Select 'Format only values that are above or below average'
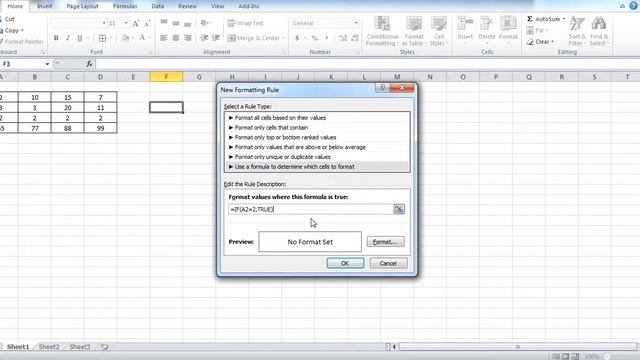This screenshot has width=640, height=360. [317, 147]
